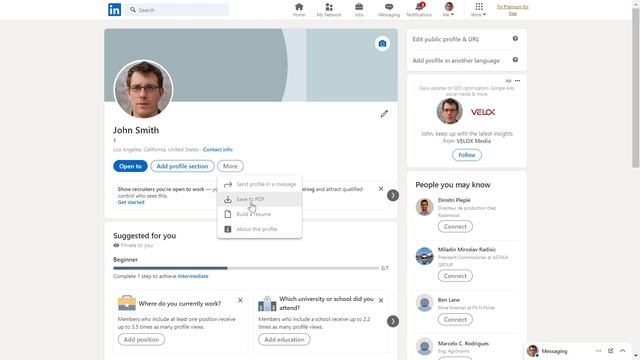
Task: Advance the suggestions carousel arrow
Action: coord(393,322)
